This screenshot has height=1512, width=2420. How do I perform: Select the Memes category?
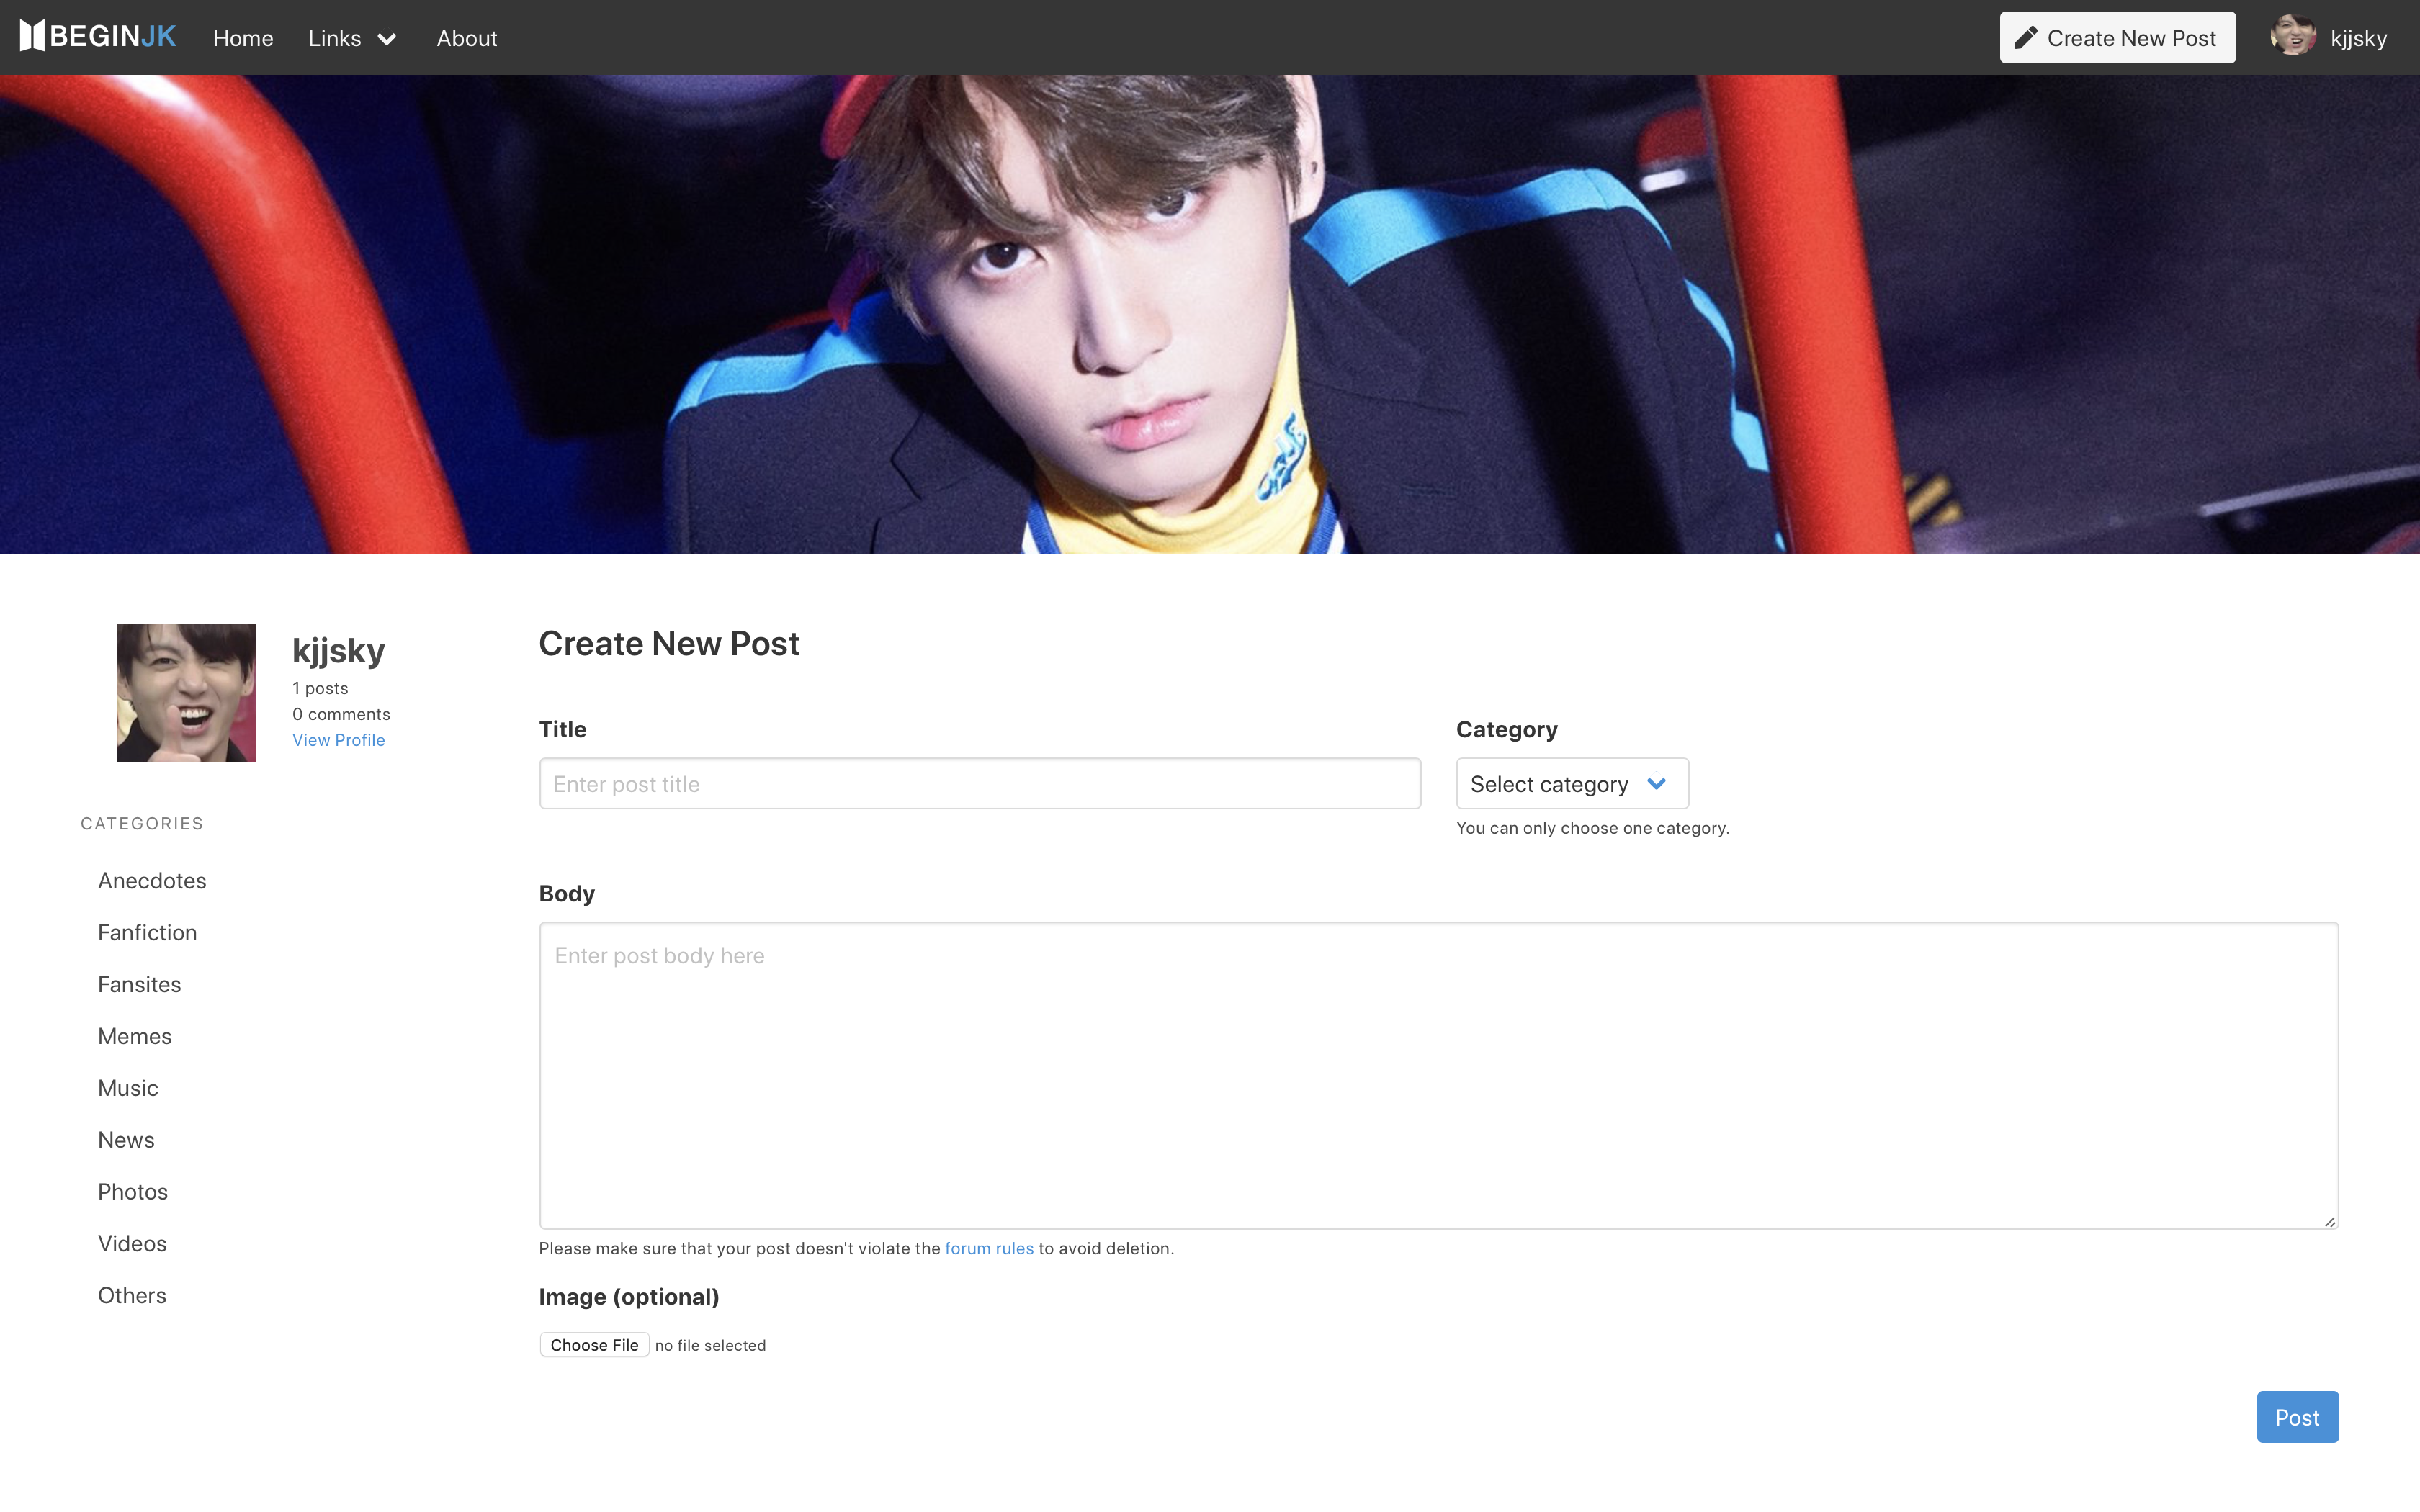pos(135,1037)
